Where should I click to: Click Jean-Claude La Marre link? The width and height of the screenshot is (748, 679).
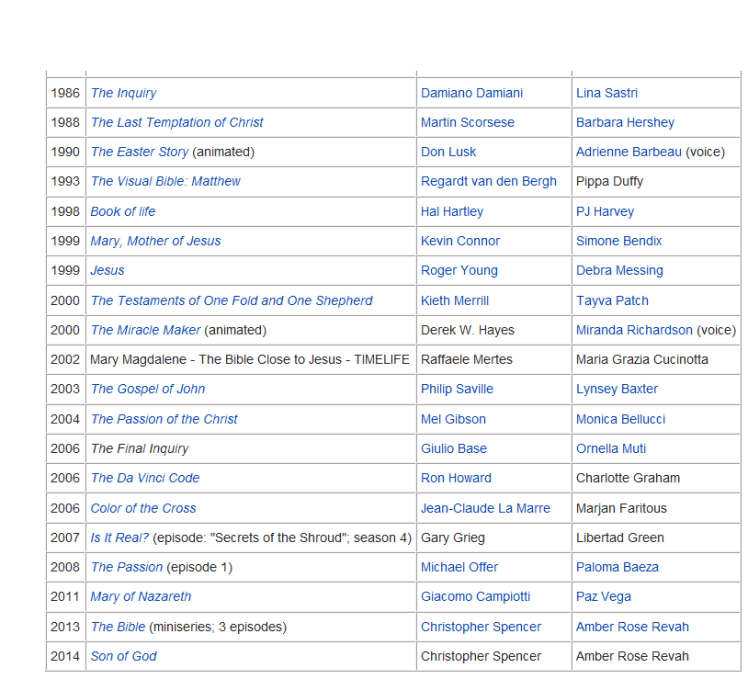(485, 508)
